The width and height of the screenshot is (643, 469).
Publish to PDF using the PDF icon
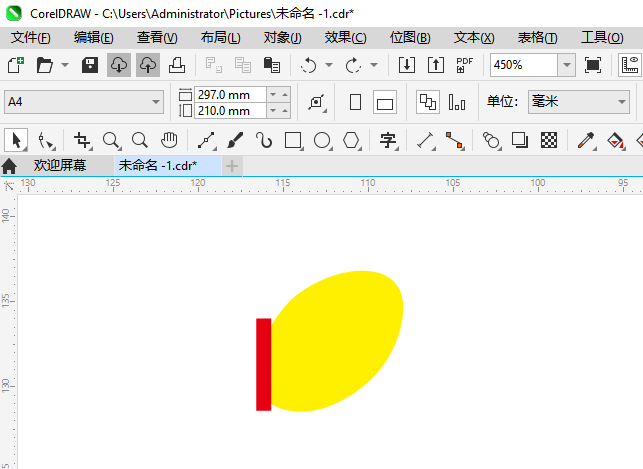tap(464, 65)
